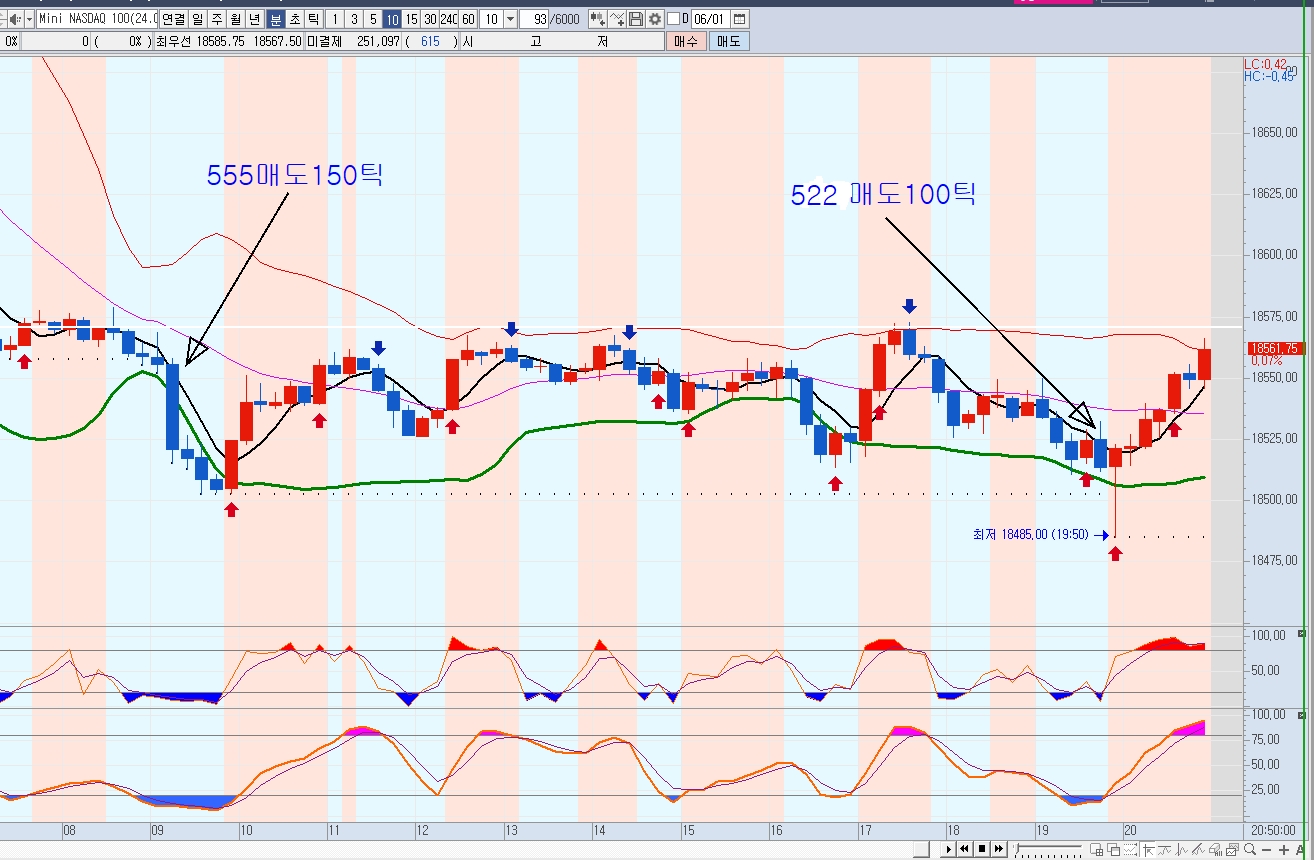Choose the 60 minute interval button
Viewport: 1314px width, 860px height.
(x=468, y=19)
